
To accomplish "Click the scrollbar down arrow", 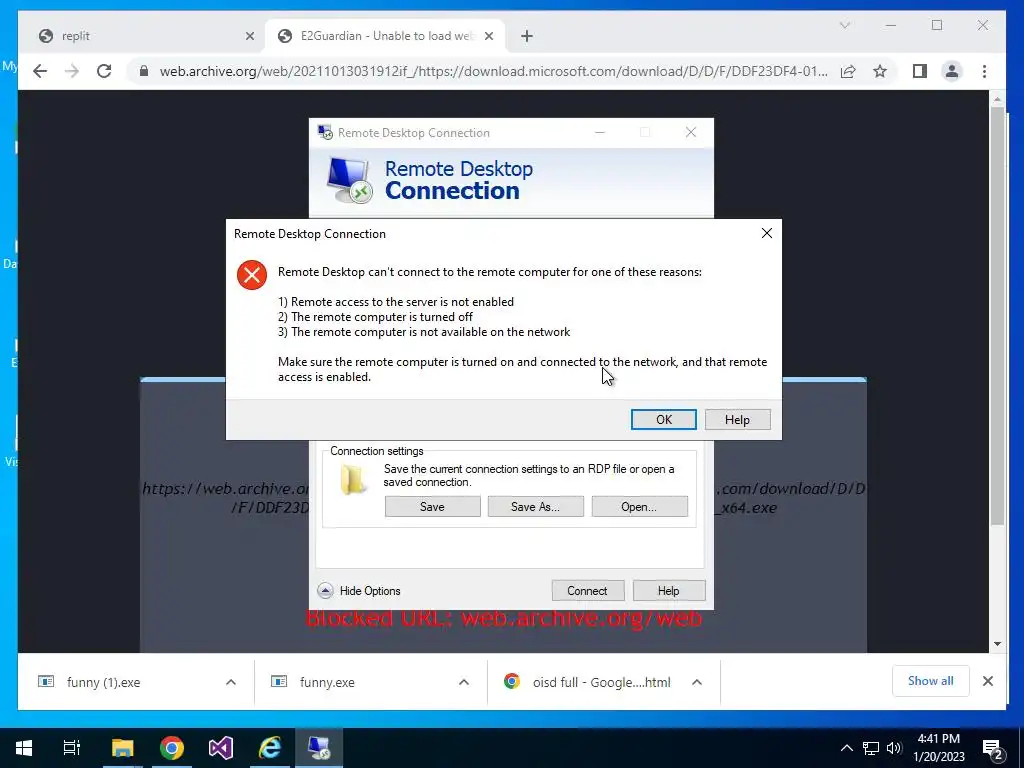I will click(997, 644).
